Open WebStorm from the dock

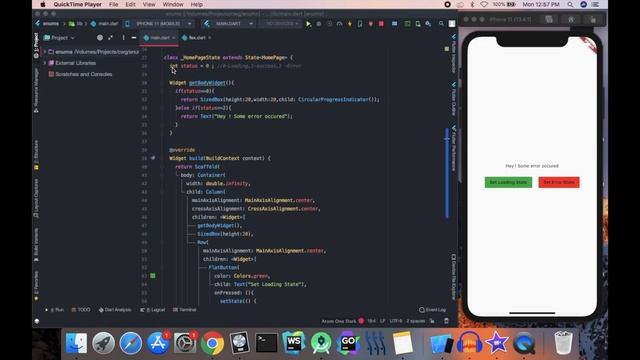tap(294, 343)
